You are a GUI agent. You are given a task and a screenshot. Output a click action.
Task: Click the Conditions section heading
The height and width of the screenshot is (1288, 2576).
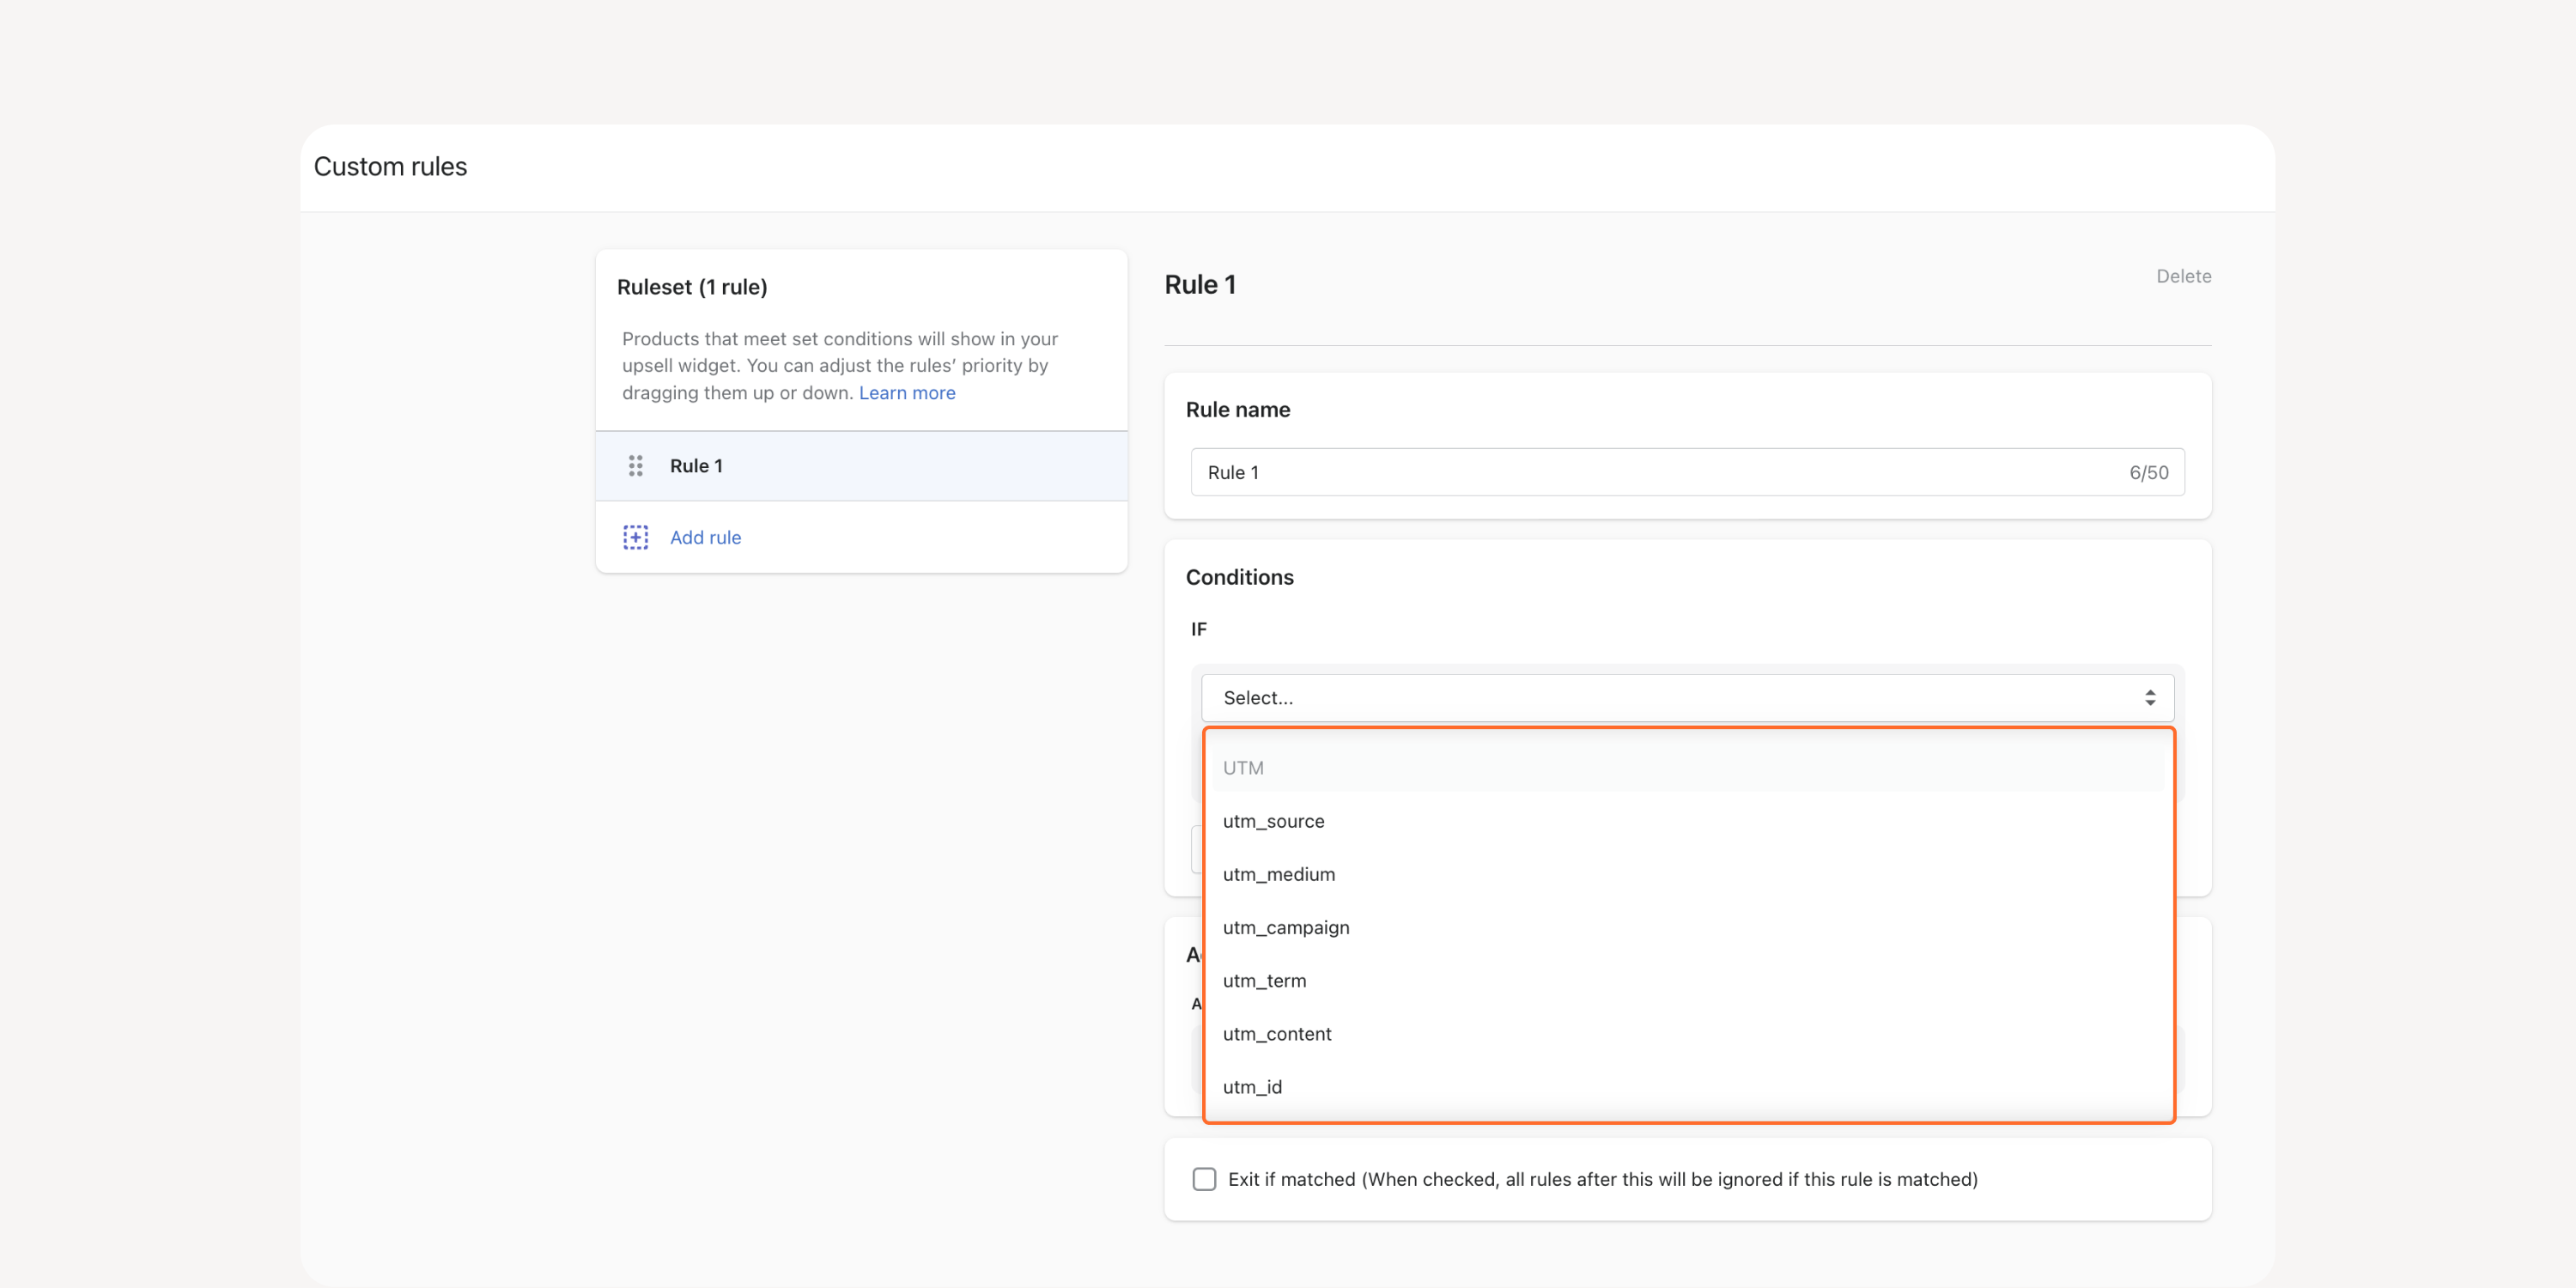[1239, 577]
